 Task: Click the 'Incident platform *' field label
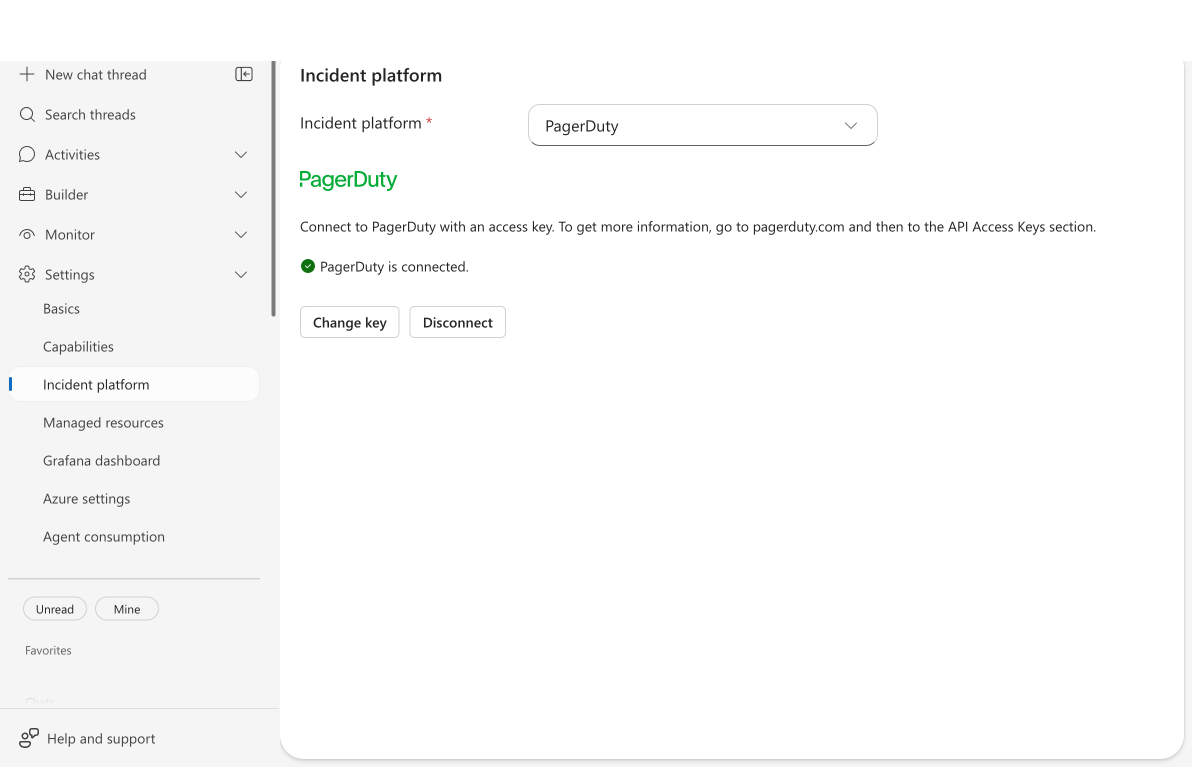pos(366,123)
